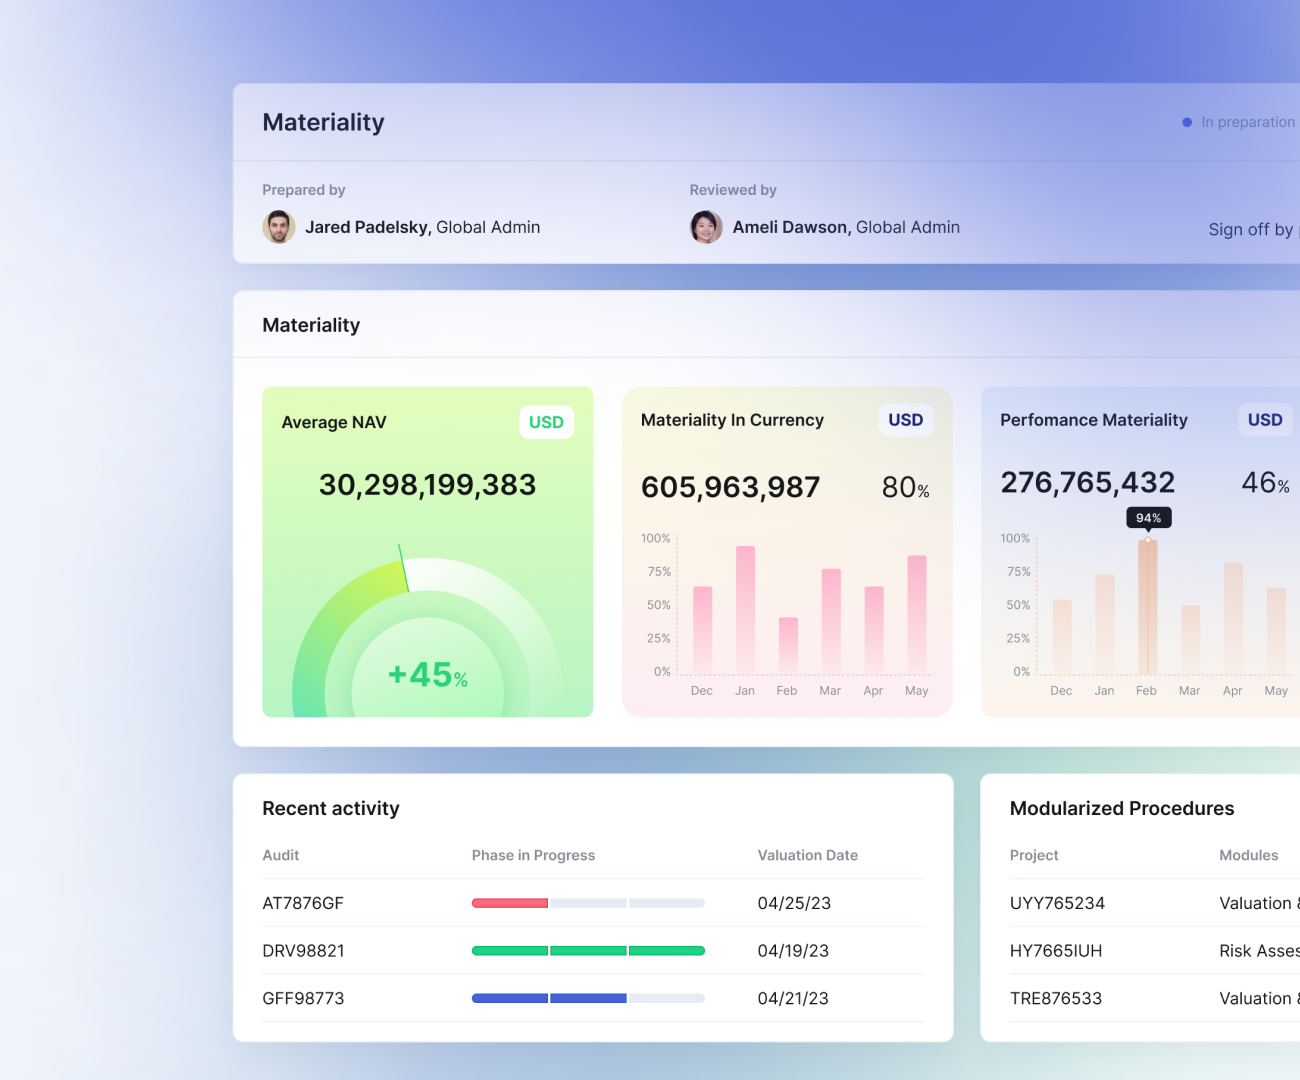This screenshot has width=1300, height=1080.
Task: Select the May bar in Materiality In Currency
Action: tap(916, 613)
